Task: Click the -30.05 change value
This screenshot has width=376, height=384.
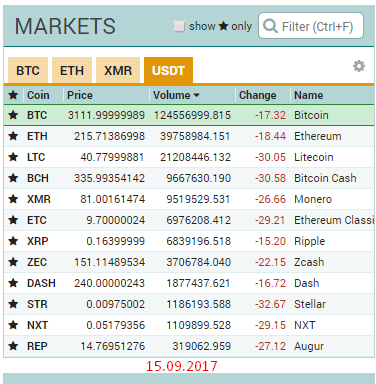Action: click(x=270, y=157)
